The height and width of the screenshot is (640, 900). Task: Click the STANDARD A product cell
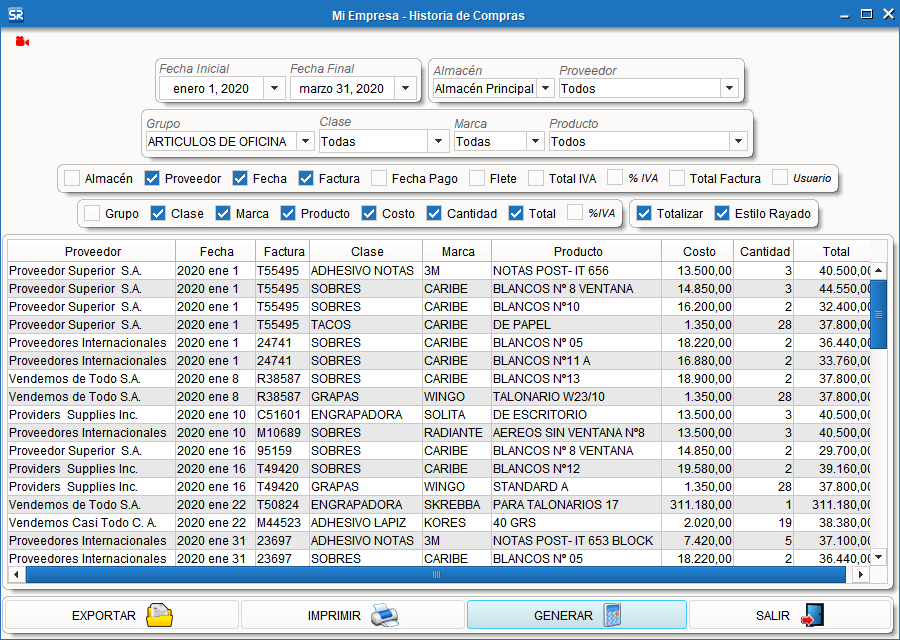click(x=576, y=486)
